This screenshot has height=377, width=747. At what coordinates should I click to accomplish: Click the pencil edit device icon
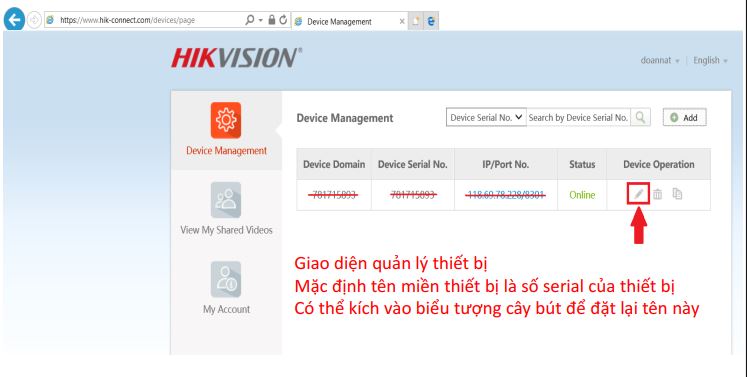coord(638,194)
